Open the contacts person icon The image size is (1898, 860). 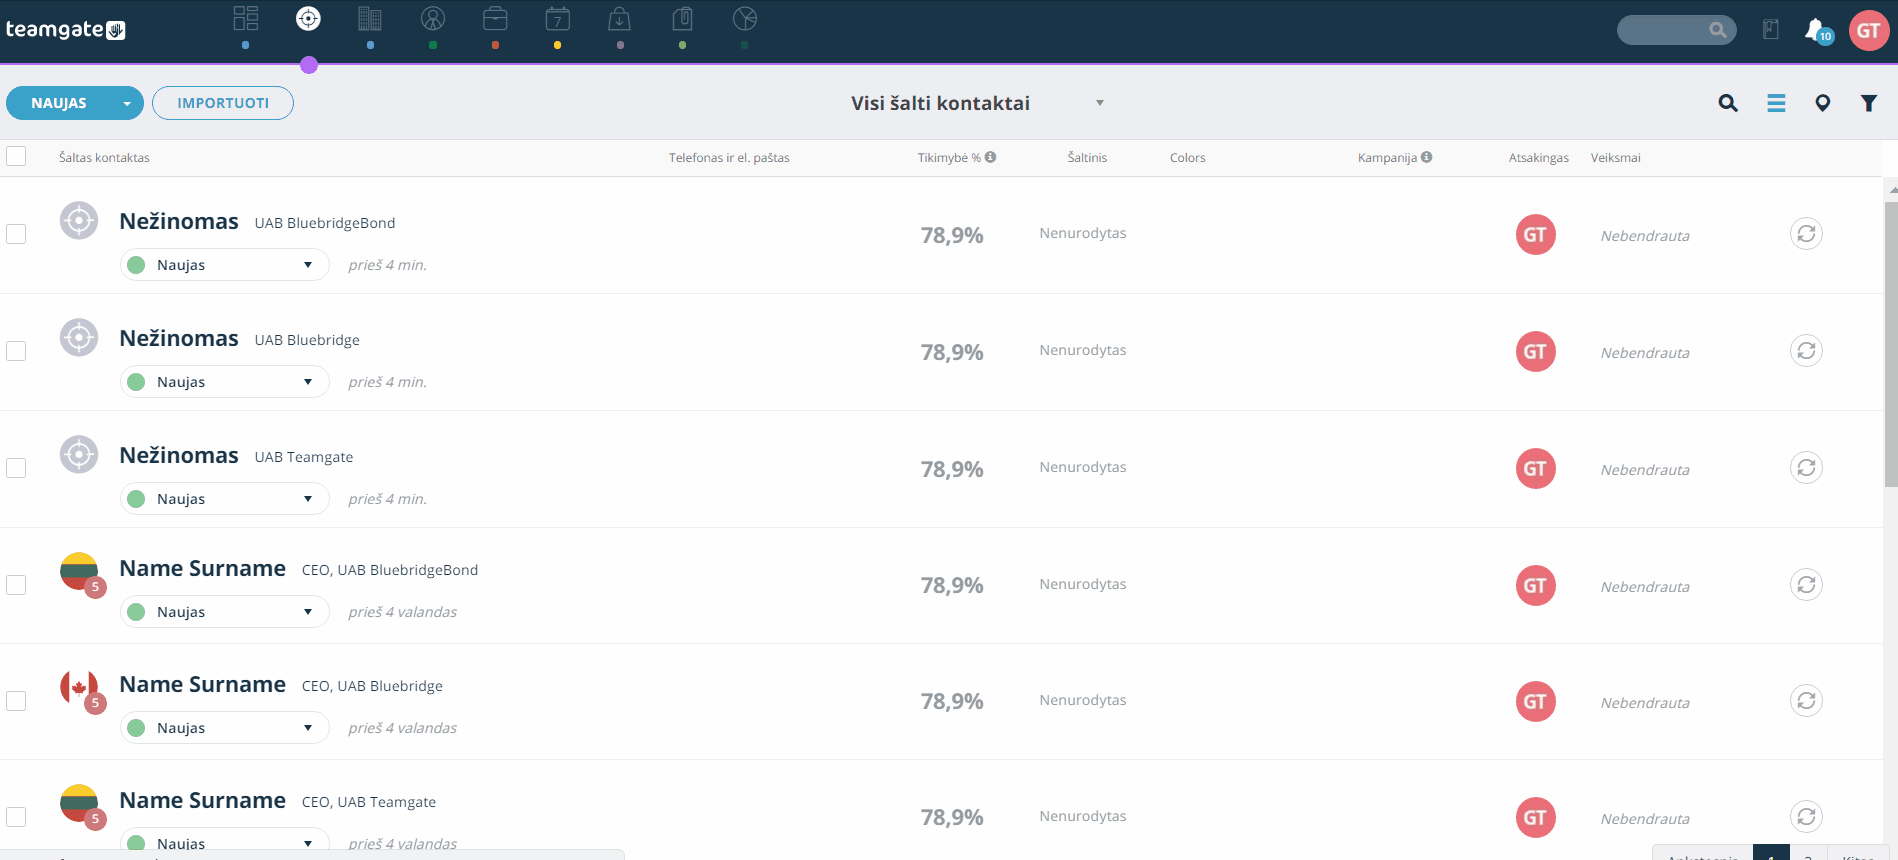[x=433, y=19]
